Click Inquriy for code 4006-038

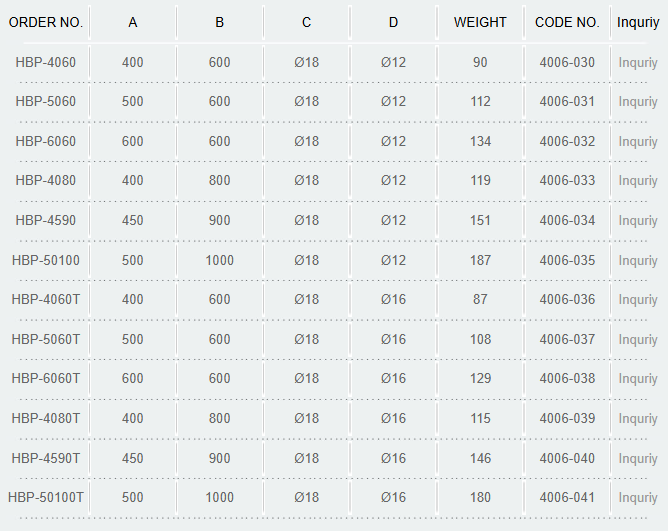pos(638,379)
